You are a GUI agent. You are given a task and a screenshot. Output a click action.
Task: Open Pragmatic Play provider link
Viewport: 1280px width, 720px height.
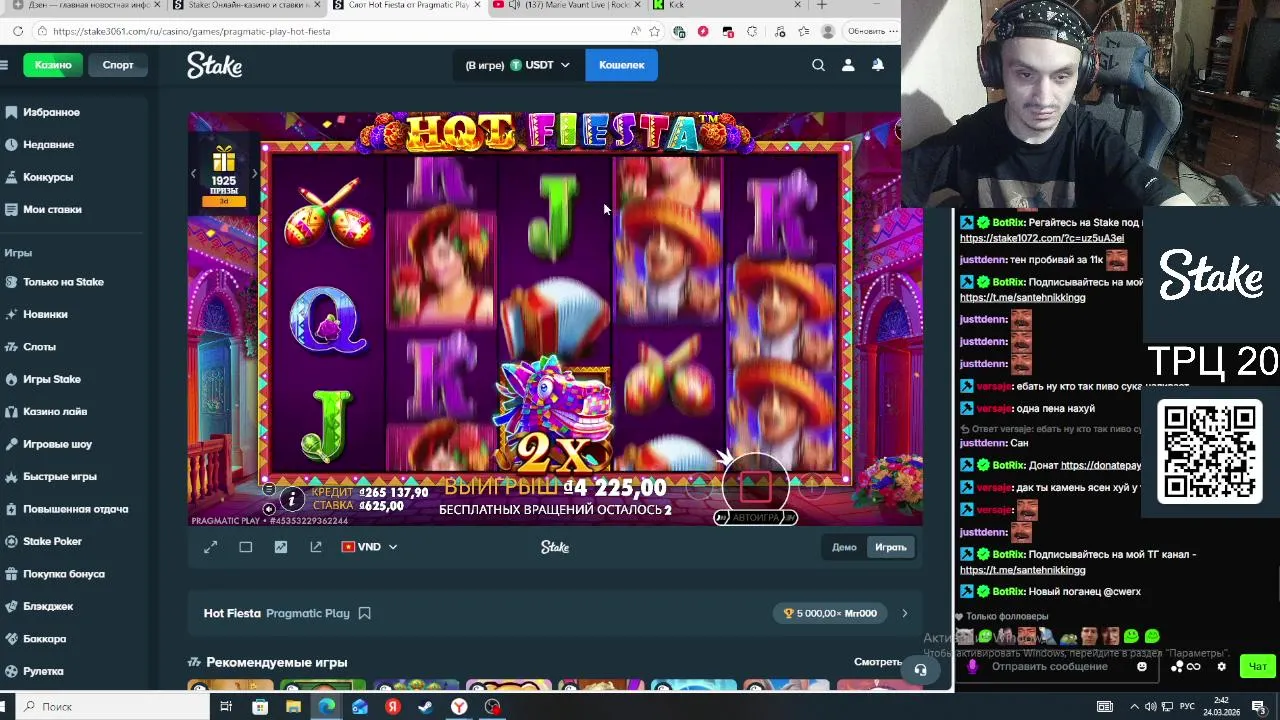307,613
